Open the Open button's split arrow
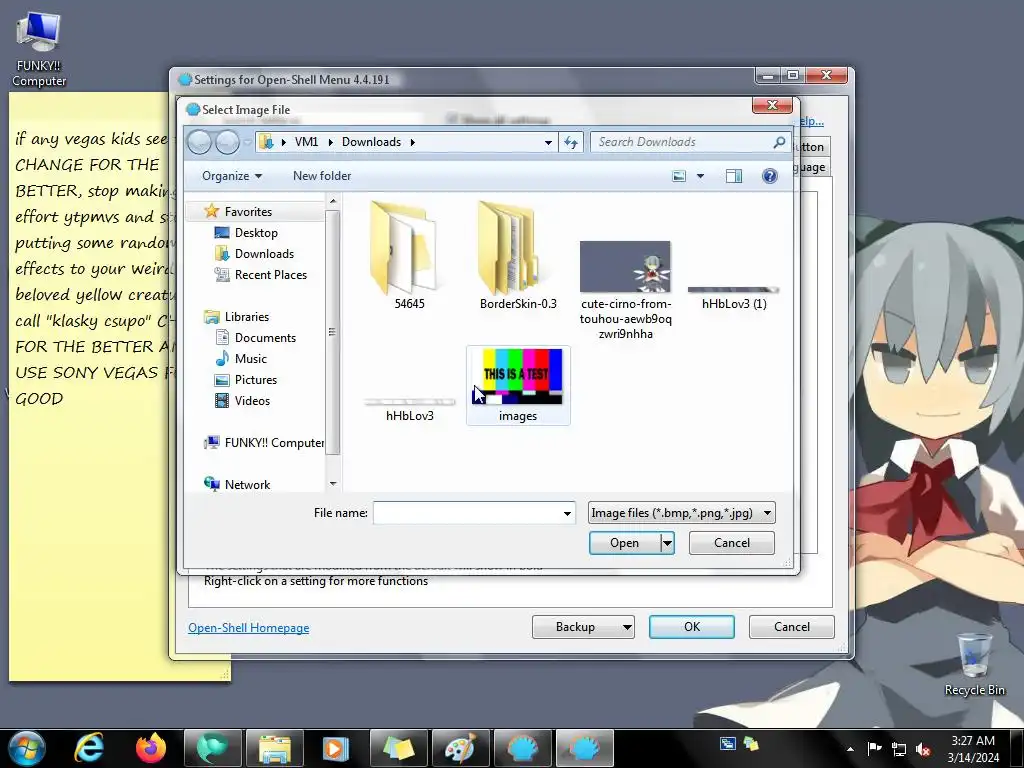 [667, 543]
